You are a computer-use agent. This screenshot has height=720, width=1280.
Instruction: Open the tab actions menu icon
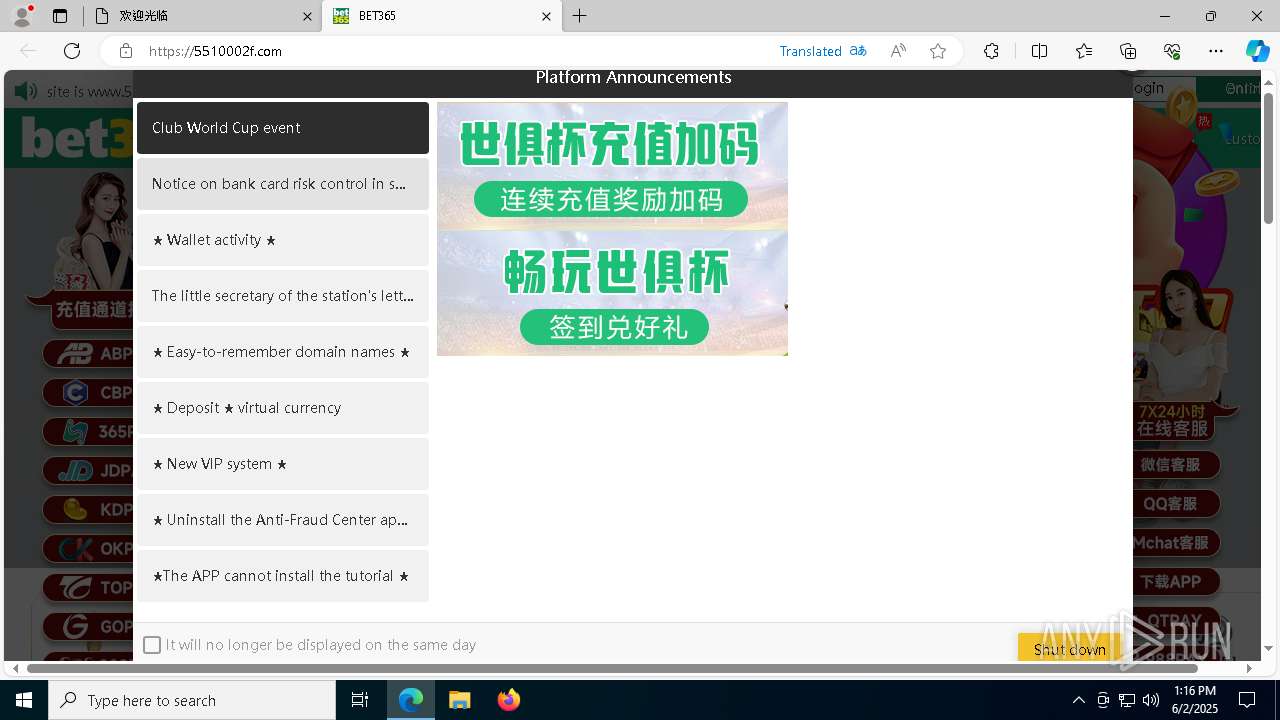coord(60,16)
